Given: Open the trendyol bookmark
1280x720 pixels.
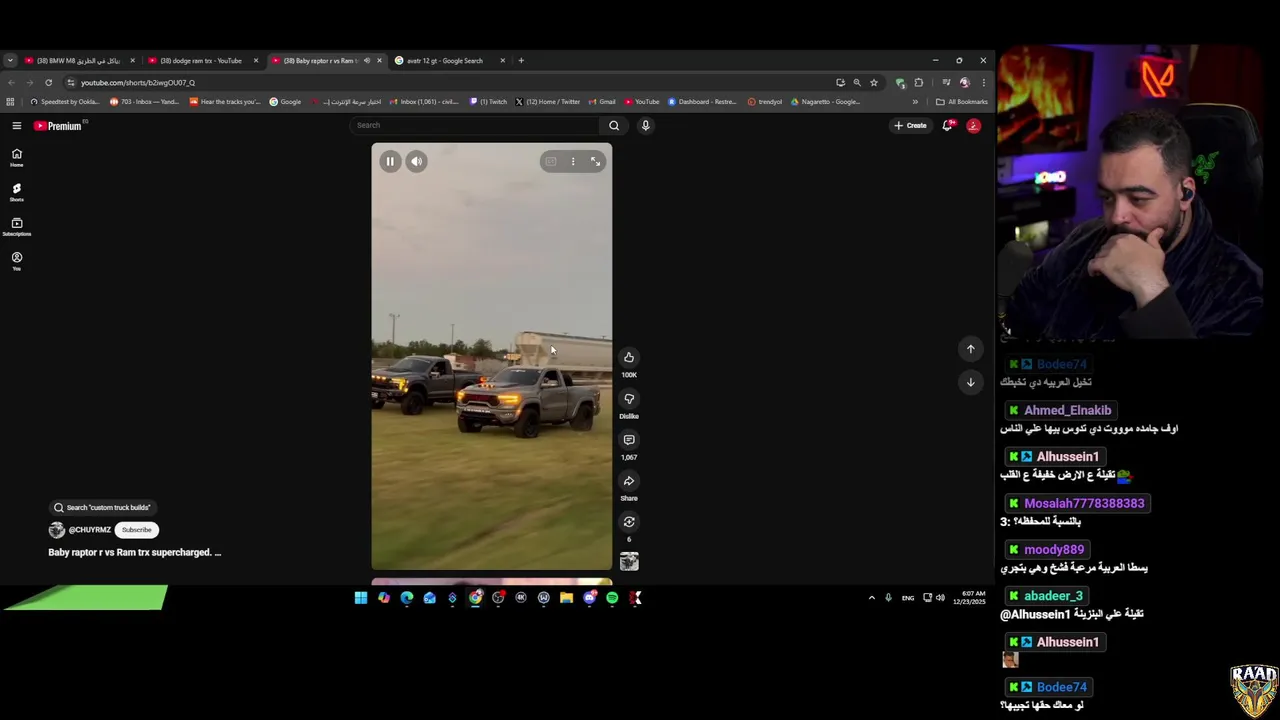Looking at the screenshot, I should 764,101.
